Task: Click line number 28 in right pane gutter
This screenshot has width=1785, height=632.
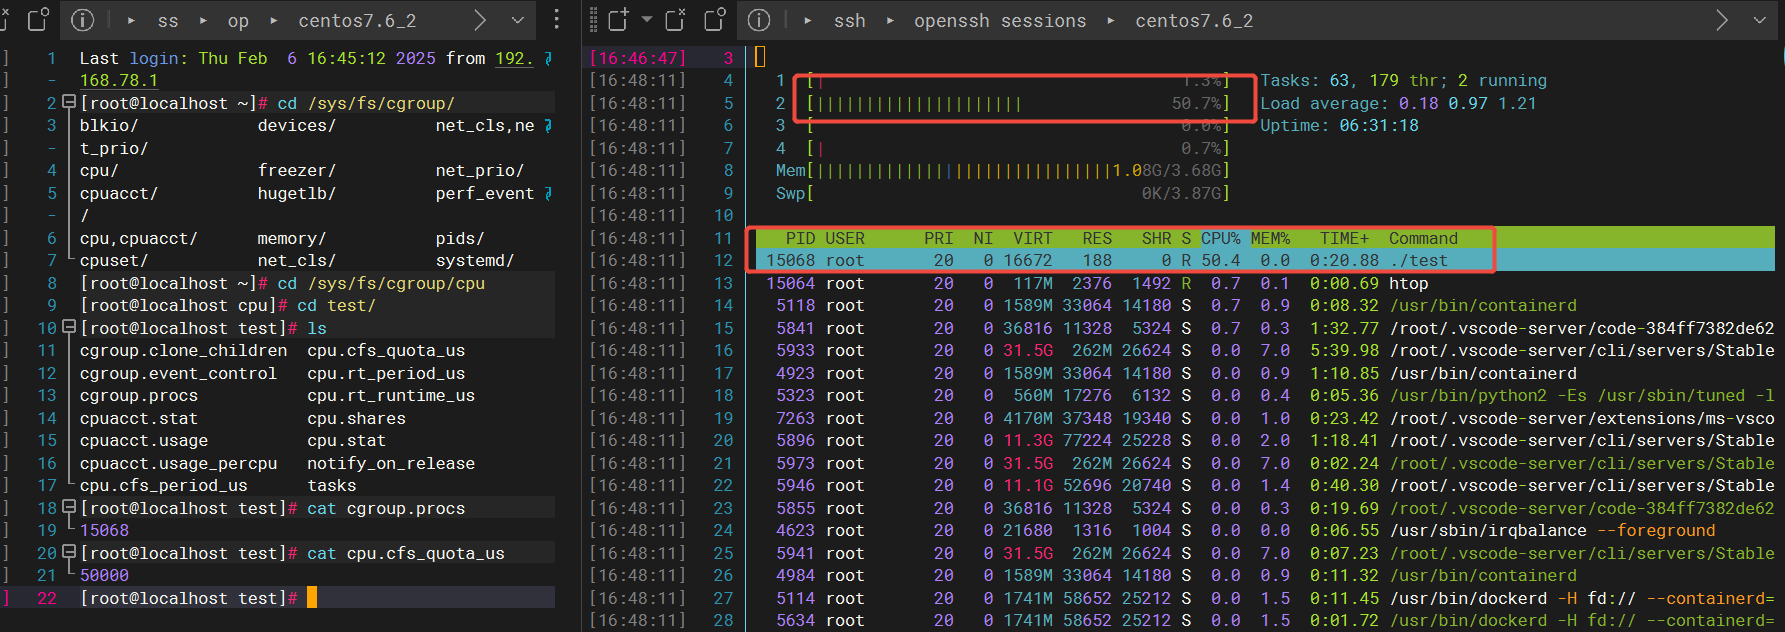Action: 723,620
